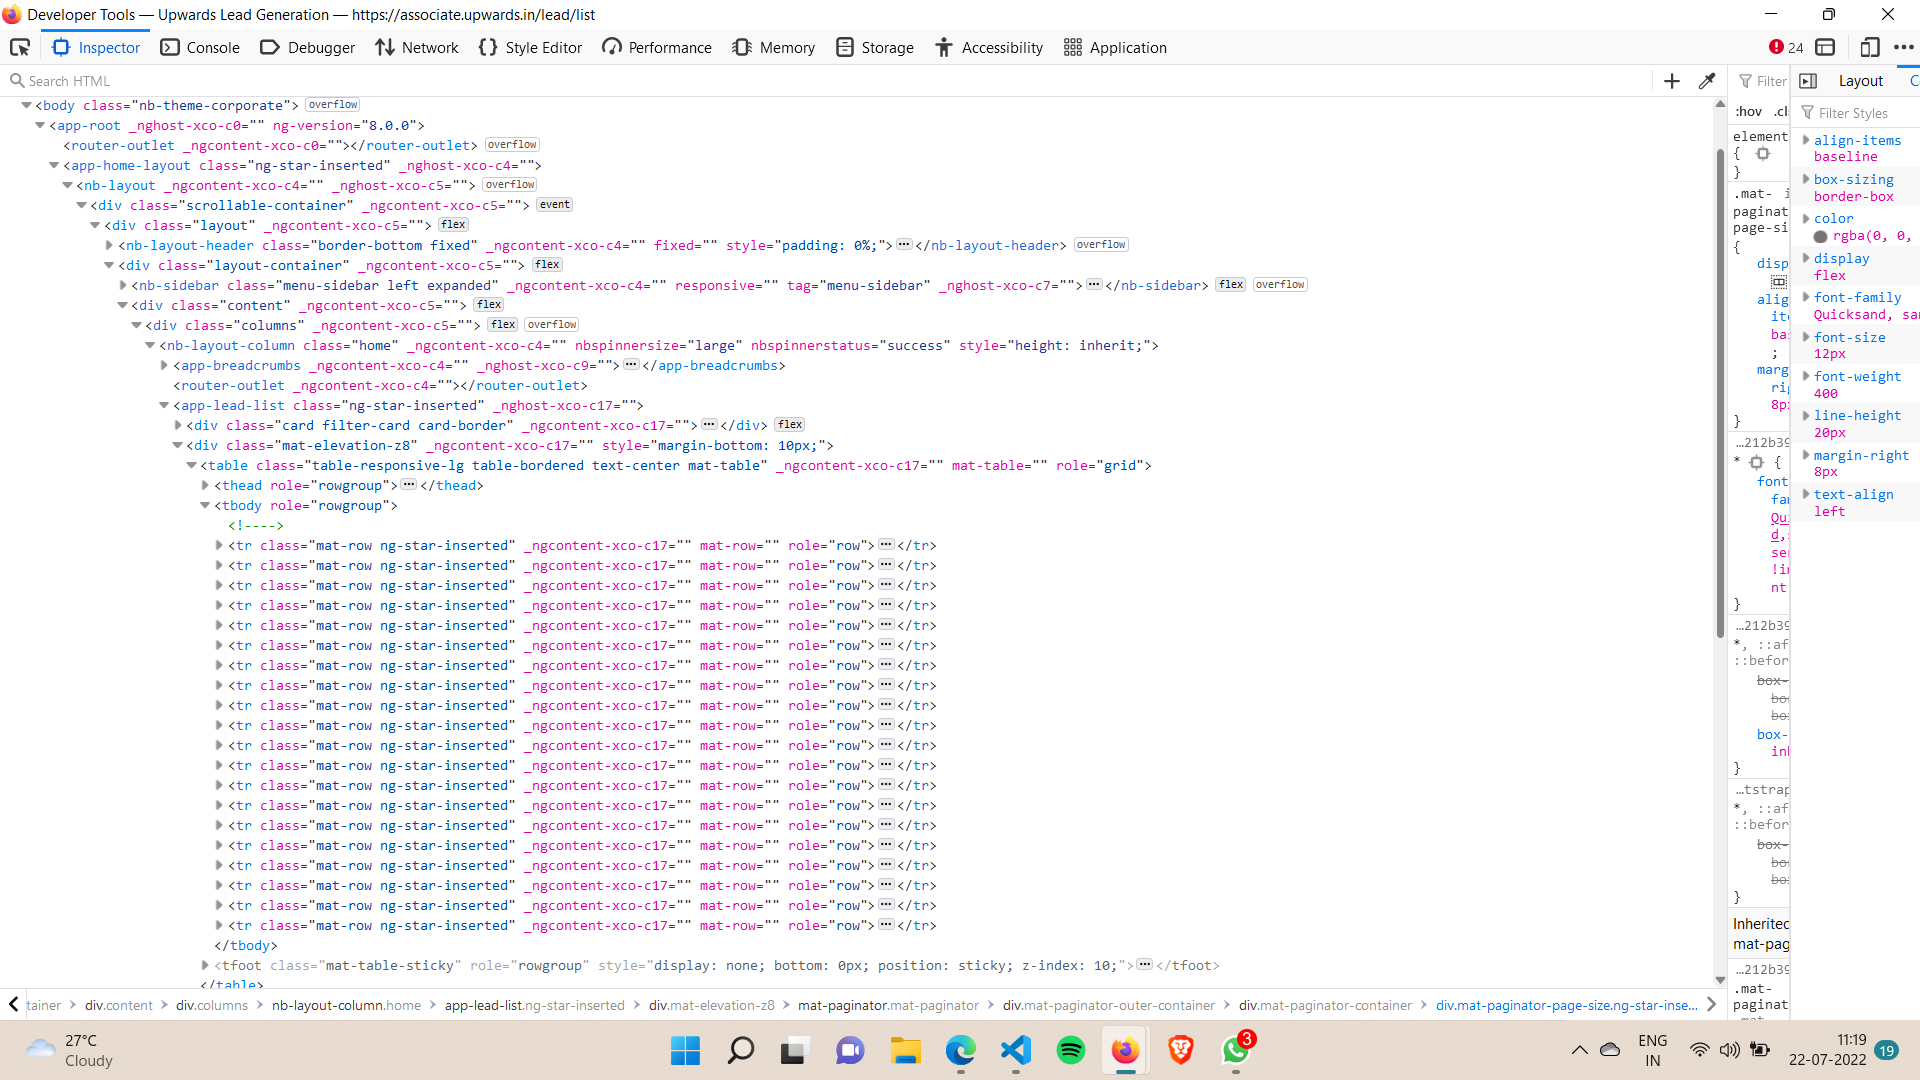1920x1080 pixels.
Task: Expand align-items computed property
Action: [1806, 140]
